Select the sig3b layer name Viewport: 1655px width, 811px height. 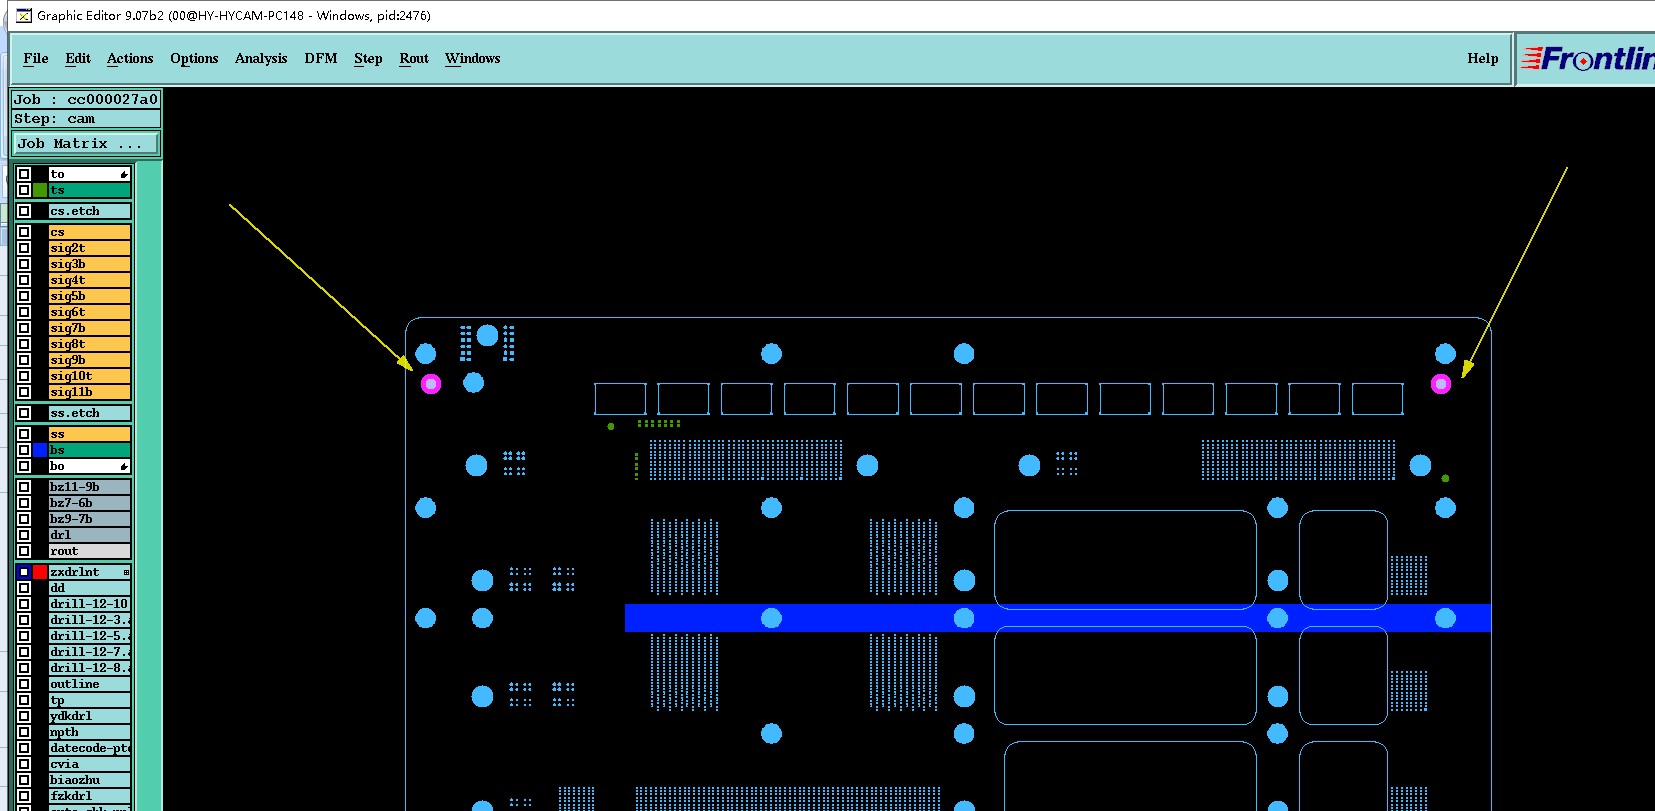coord(90,264)
